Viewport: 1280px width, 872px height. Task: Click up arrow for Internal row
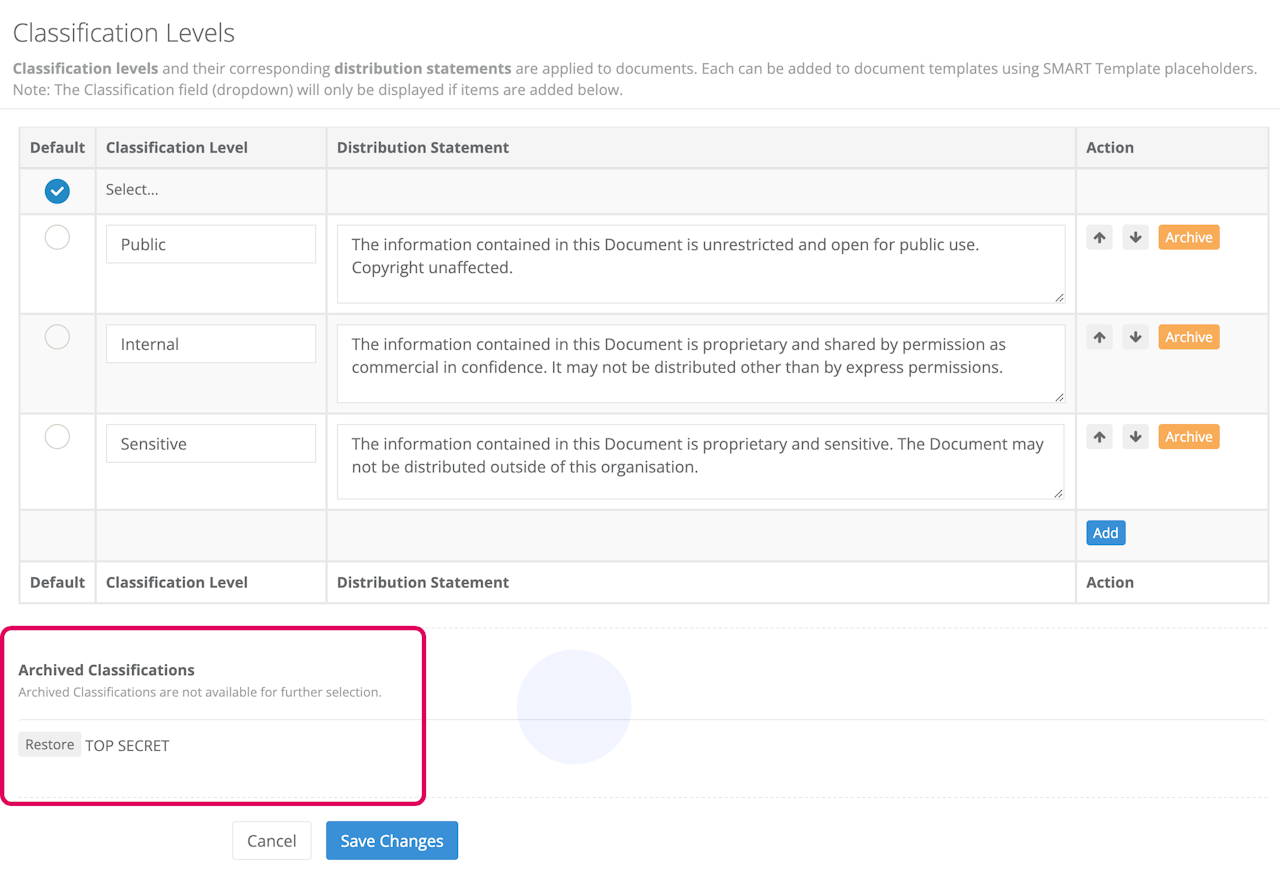click(x=1099, y=337)
